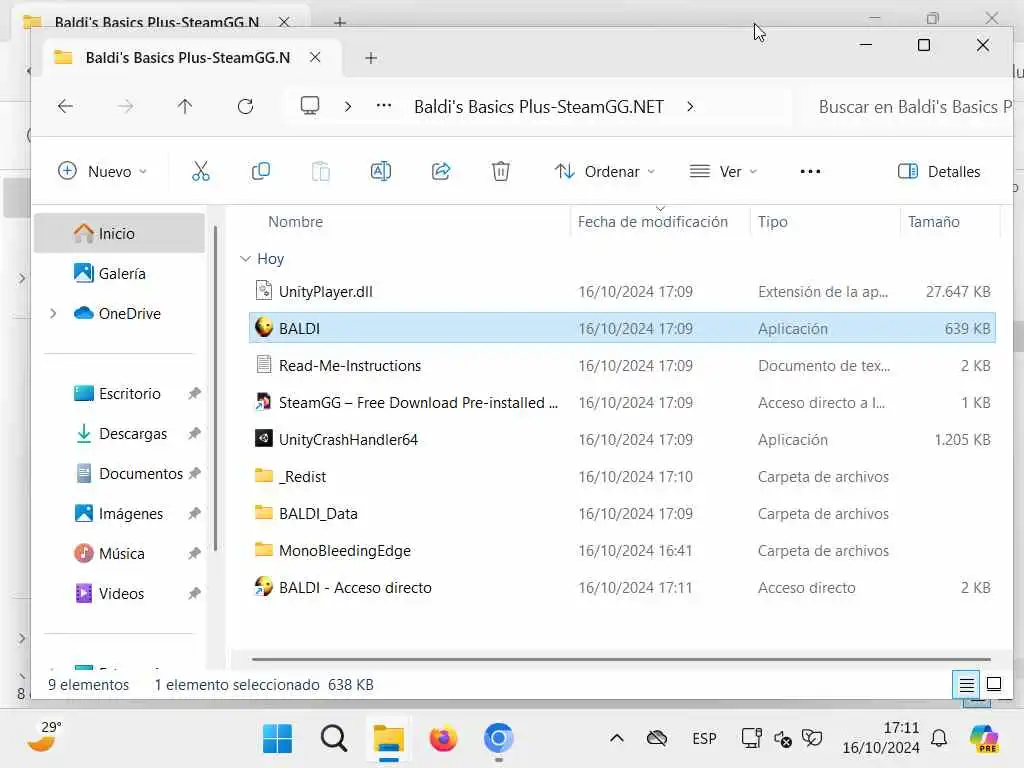Viewport: 1024px width, 768px height.
Task: Close the Baldi's Basics Plus tab
Action: pyautogui.click(x=315, y=57)
